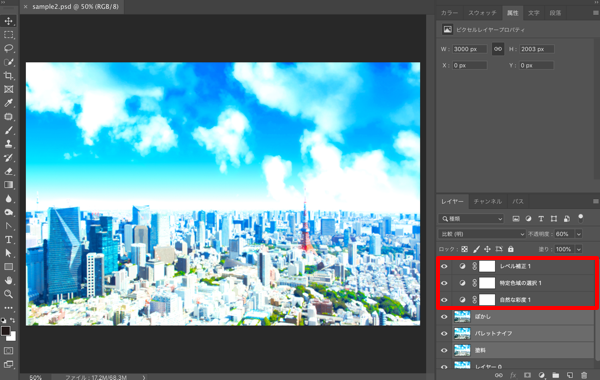Image resolution: width=600 pixels, height=380 pixels.
Task: Hide the 自然な彩度 1 layer
Action: coord(444,300)
